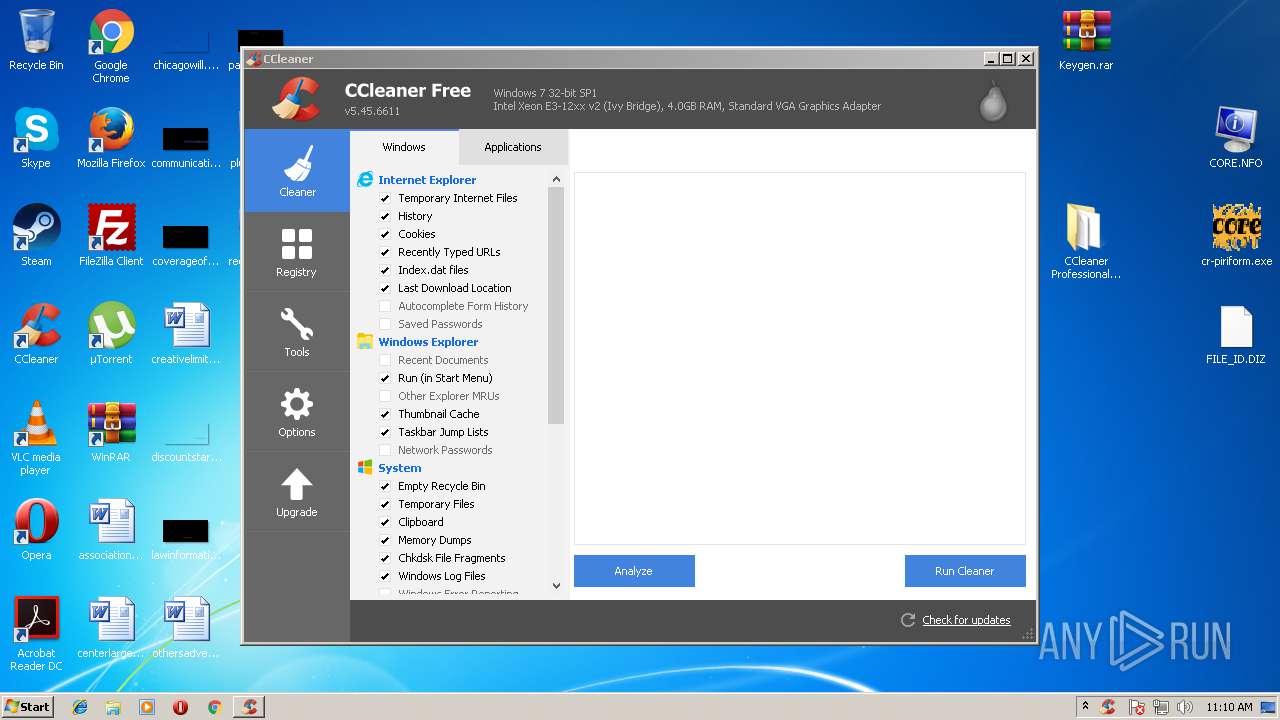The height and width of the screenshot is (720, 1280).
Task: Select FileZilla Client desktop shortcut
Action: pyautogui.click(x=111, y=236)
